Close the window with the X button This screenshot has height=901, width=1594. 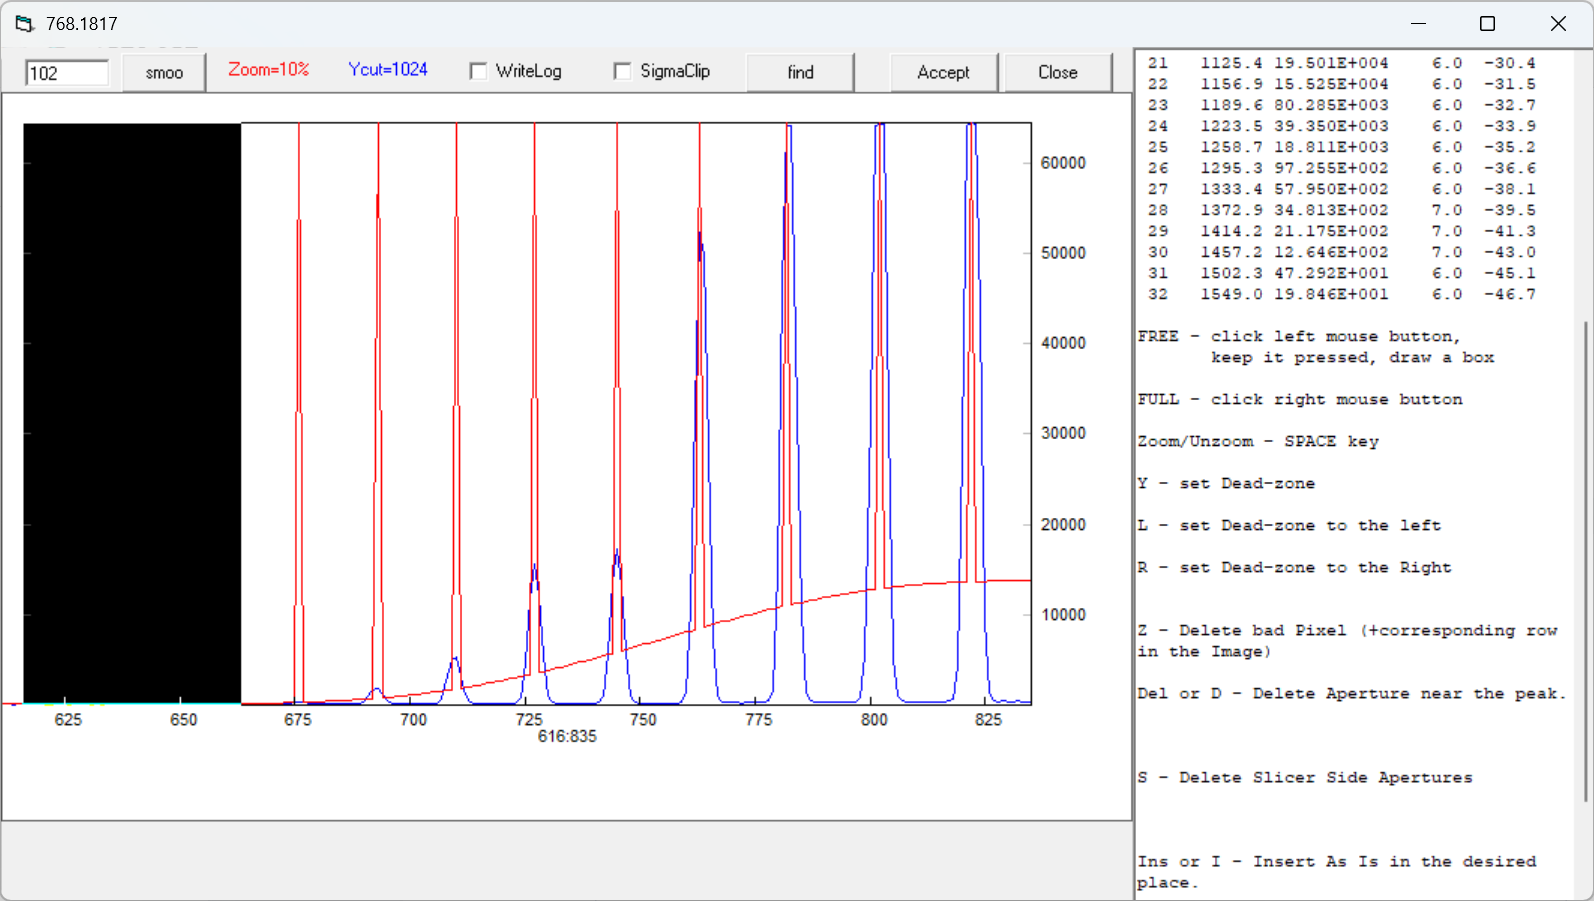[1558, 23]
